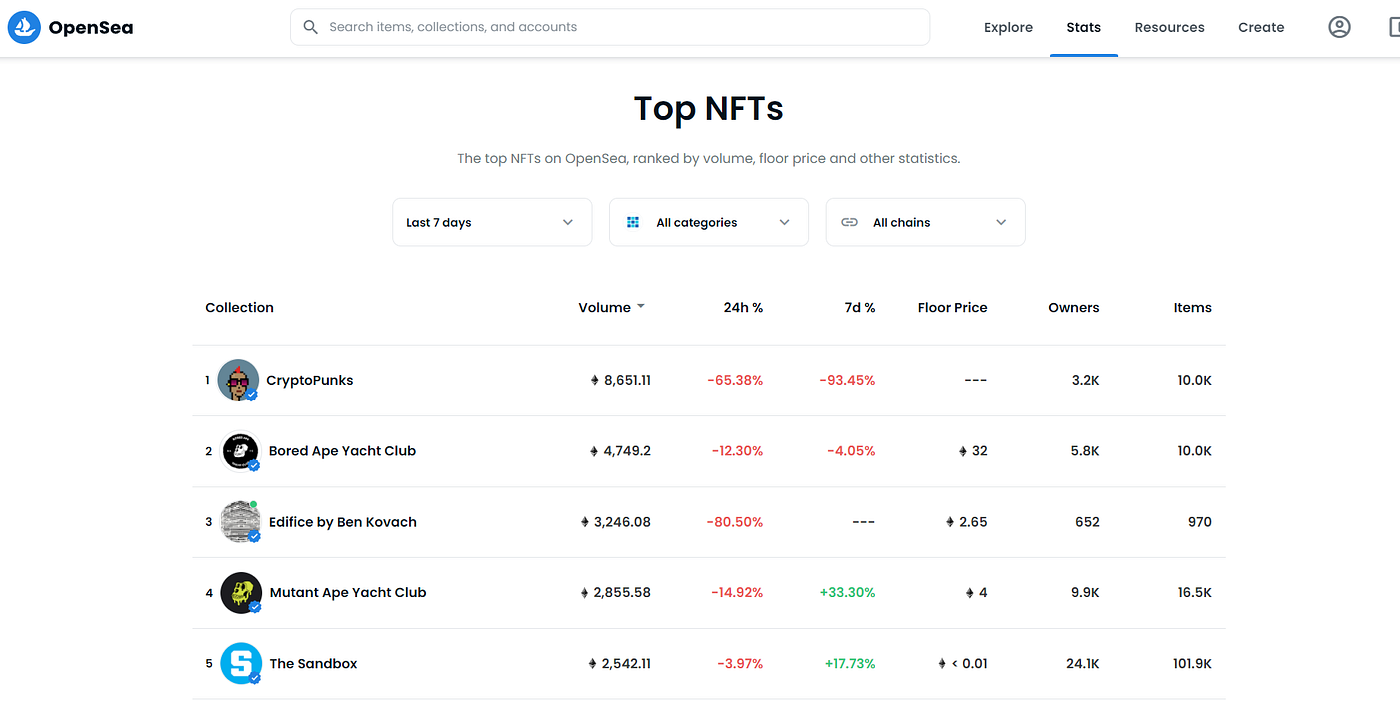This screenshot has height=701, width=1400.
Task: Click the floor price < 0.01 value
Action: click(969, 663)
